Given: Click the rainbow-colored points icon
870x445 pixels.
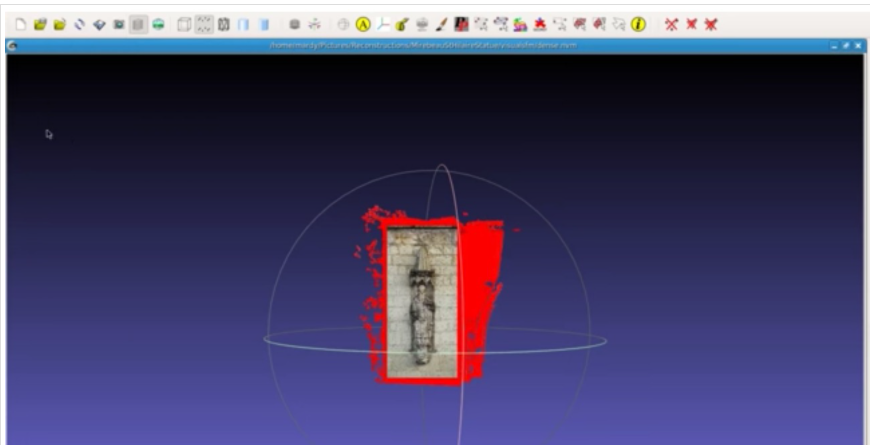Looking at the screenshot, I should pos(520,24).
